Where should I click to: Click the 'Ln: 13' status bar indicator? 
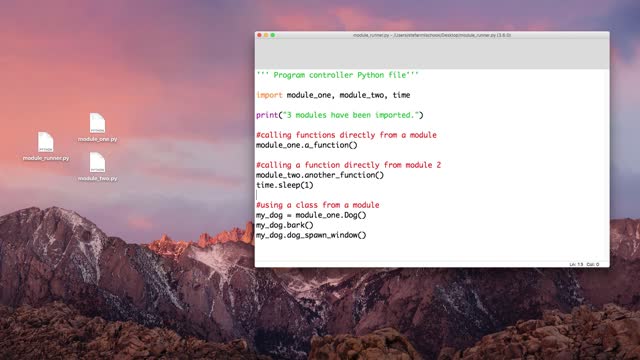click(x=576, y=264)
